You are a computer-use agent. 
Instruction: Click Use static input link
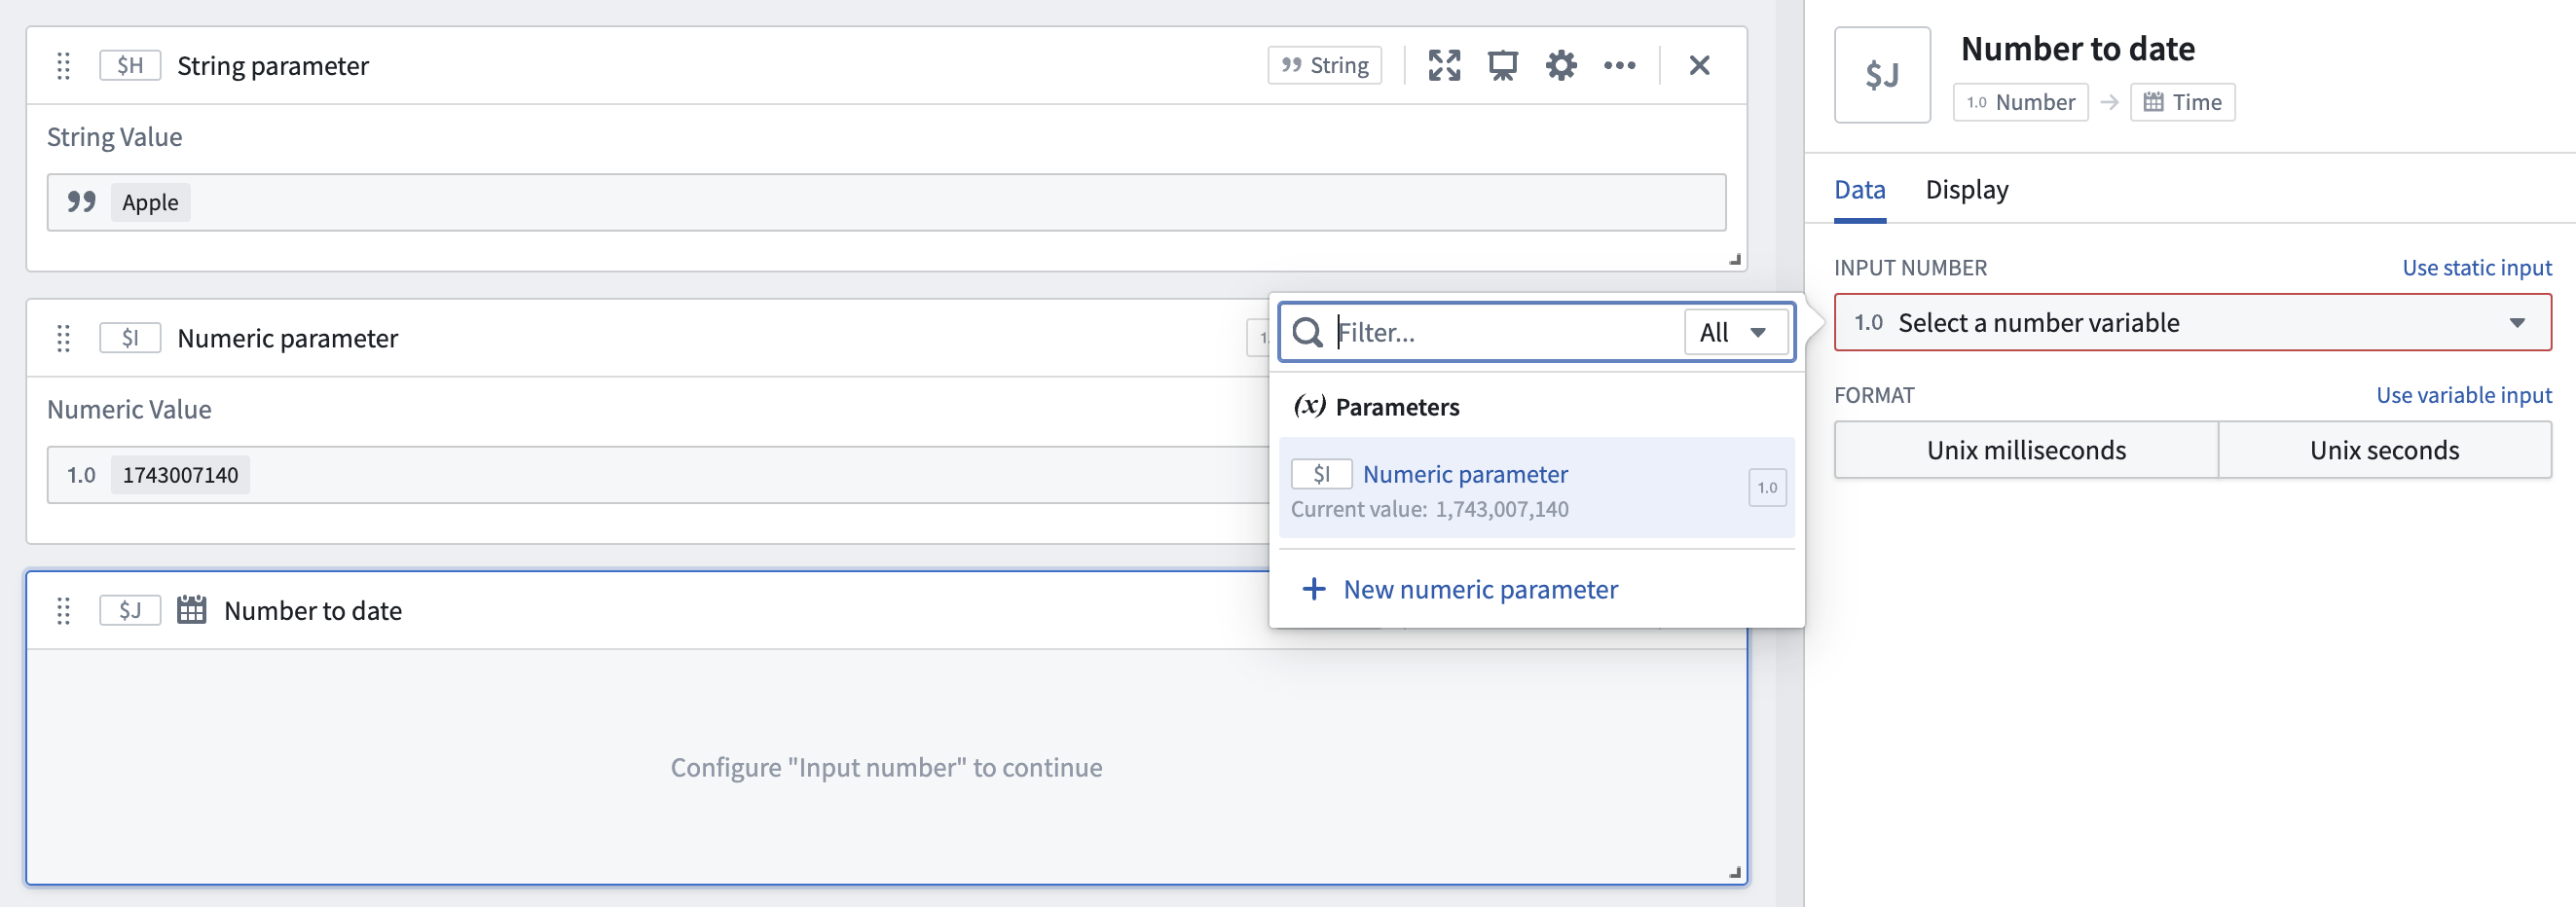pyautogui.click(x=2476, y=268)
